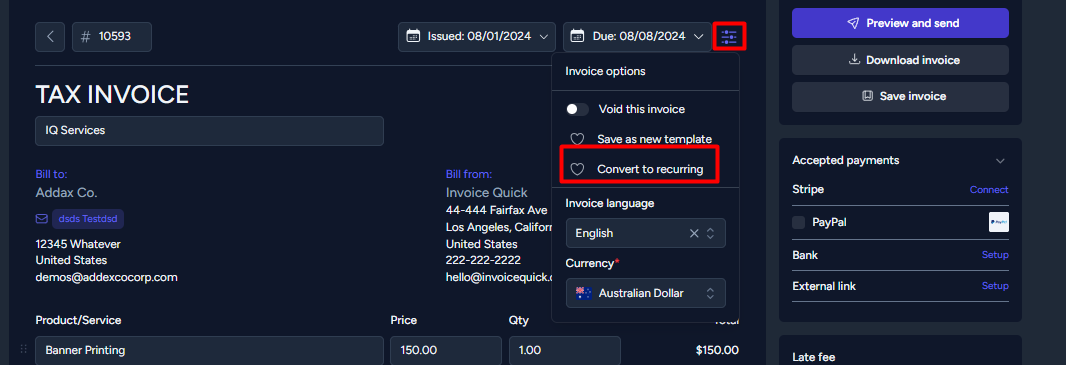Image resolution: width=1066 pixels, height=365 pixels.
Task: Select Convert to recurring option
Action: click(650, 169)
